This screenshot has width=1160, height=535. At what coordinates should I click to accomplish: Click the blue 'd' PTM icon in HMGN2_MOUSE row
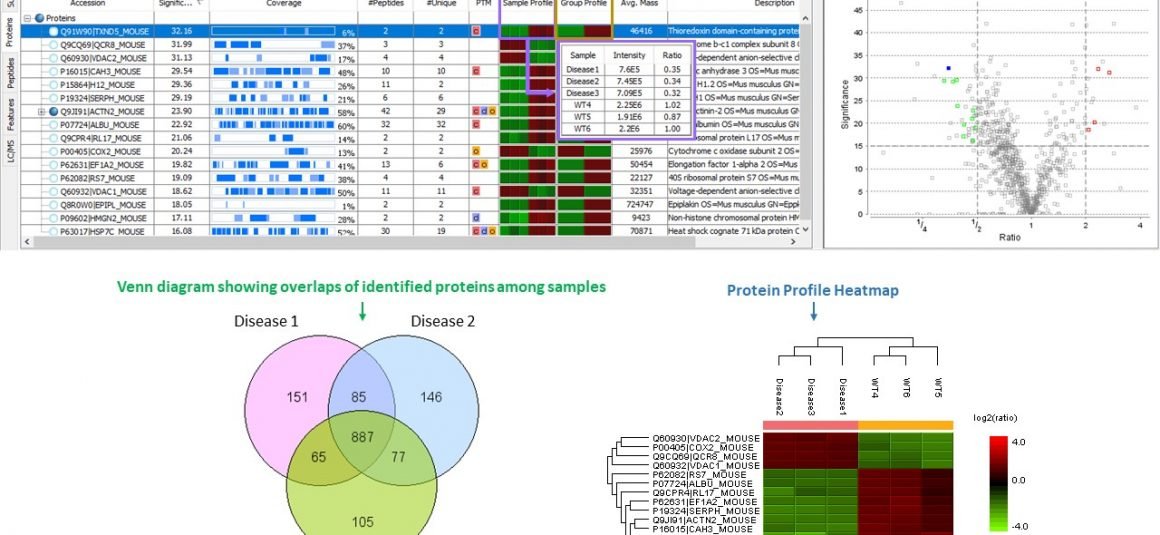pyautogui.click(x=476, y=218)
